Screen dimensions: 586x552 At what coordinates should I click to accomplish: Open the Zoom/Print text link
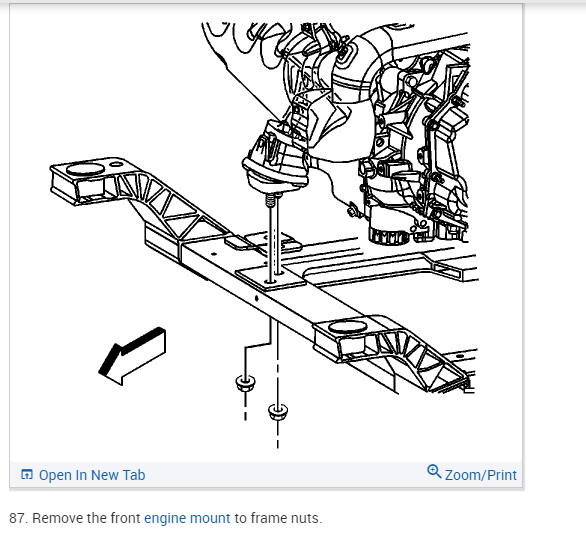pyautogui.click(x=481, y=475)
